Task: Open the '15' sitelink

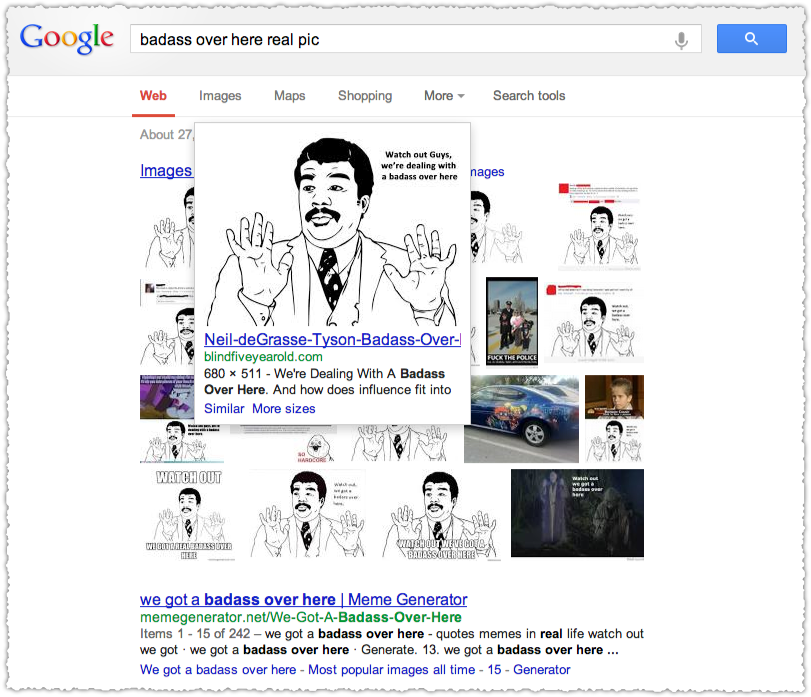Action: (x=494, y=670)
